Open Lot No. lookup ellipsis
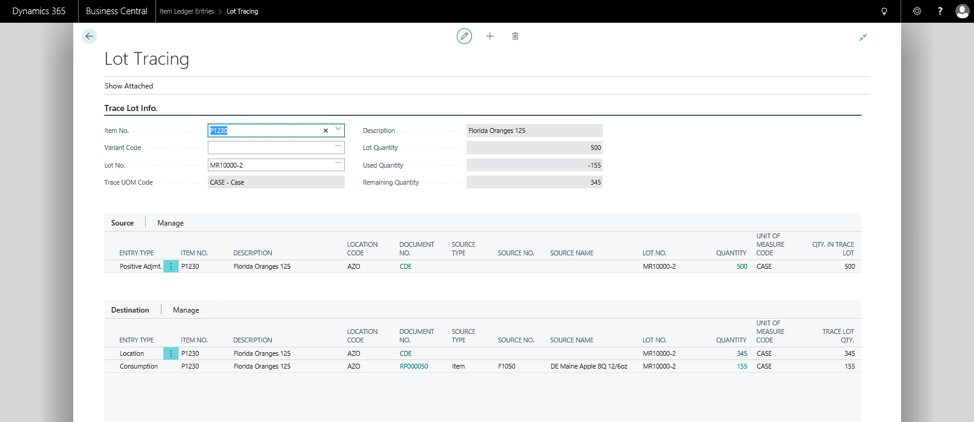 coord(338,163)
